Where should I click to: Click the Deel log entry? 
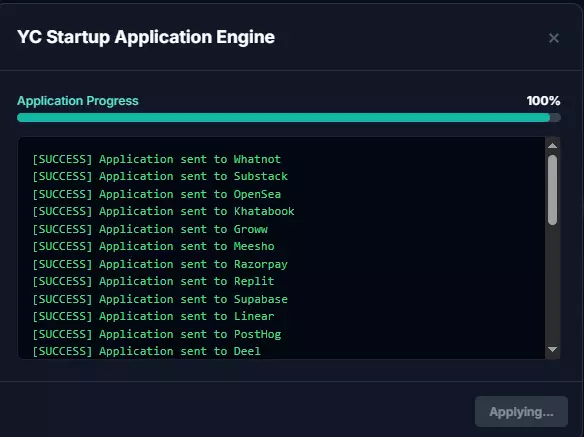click(147, 351)
